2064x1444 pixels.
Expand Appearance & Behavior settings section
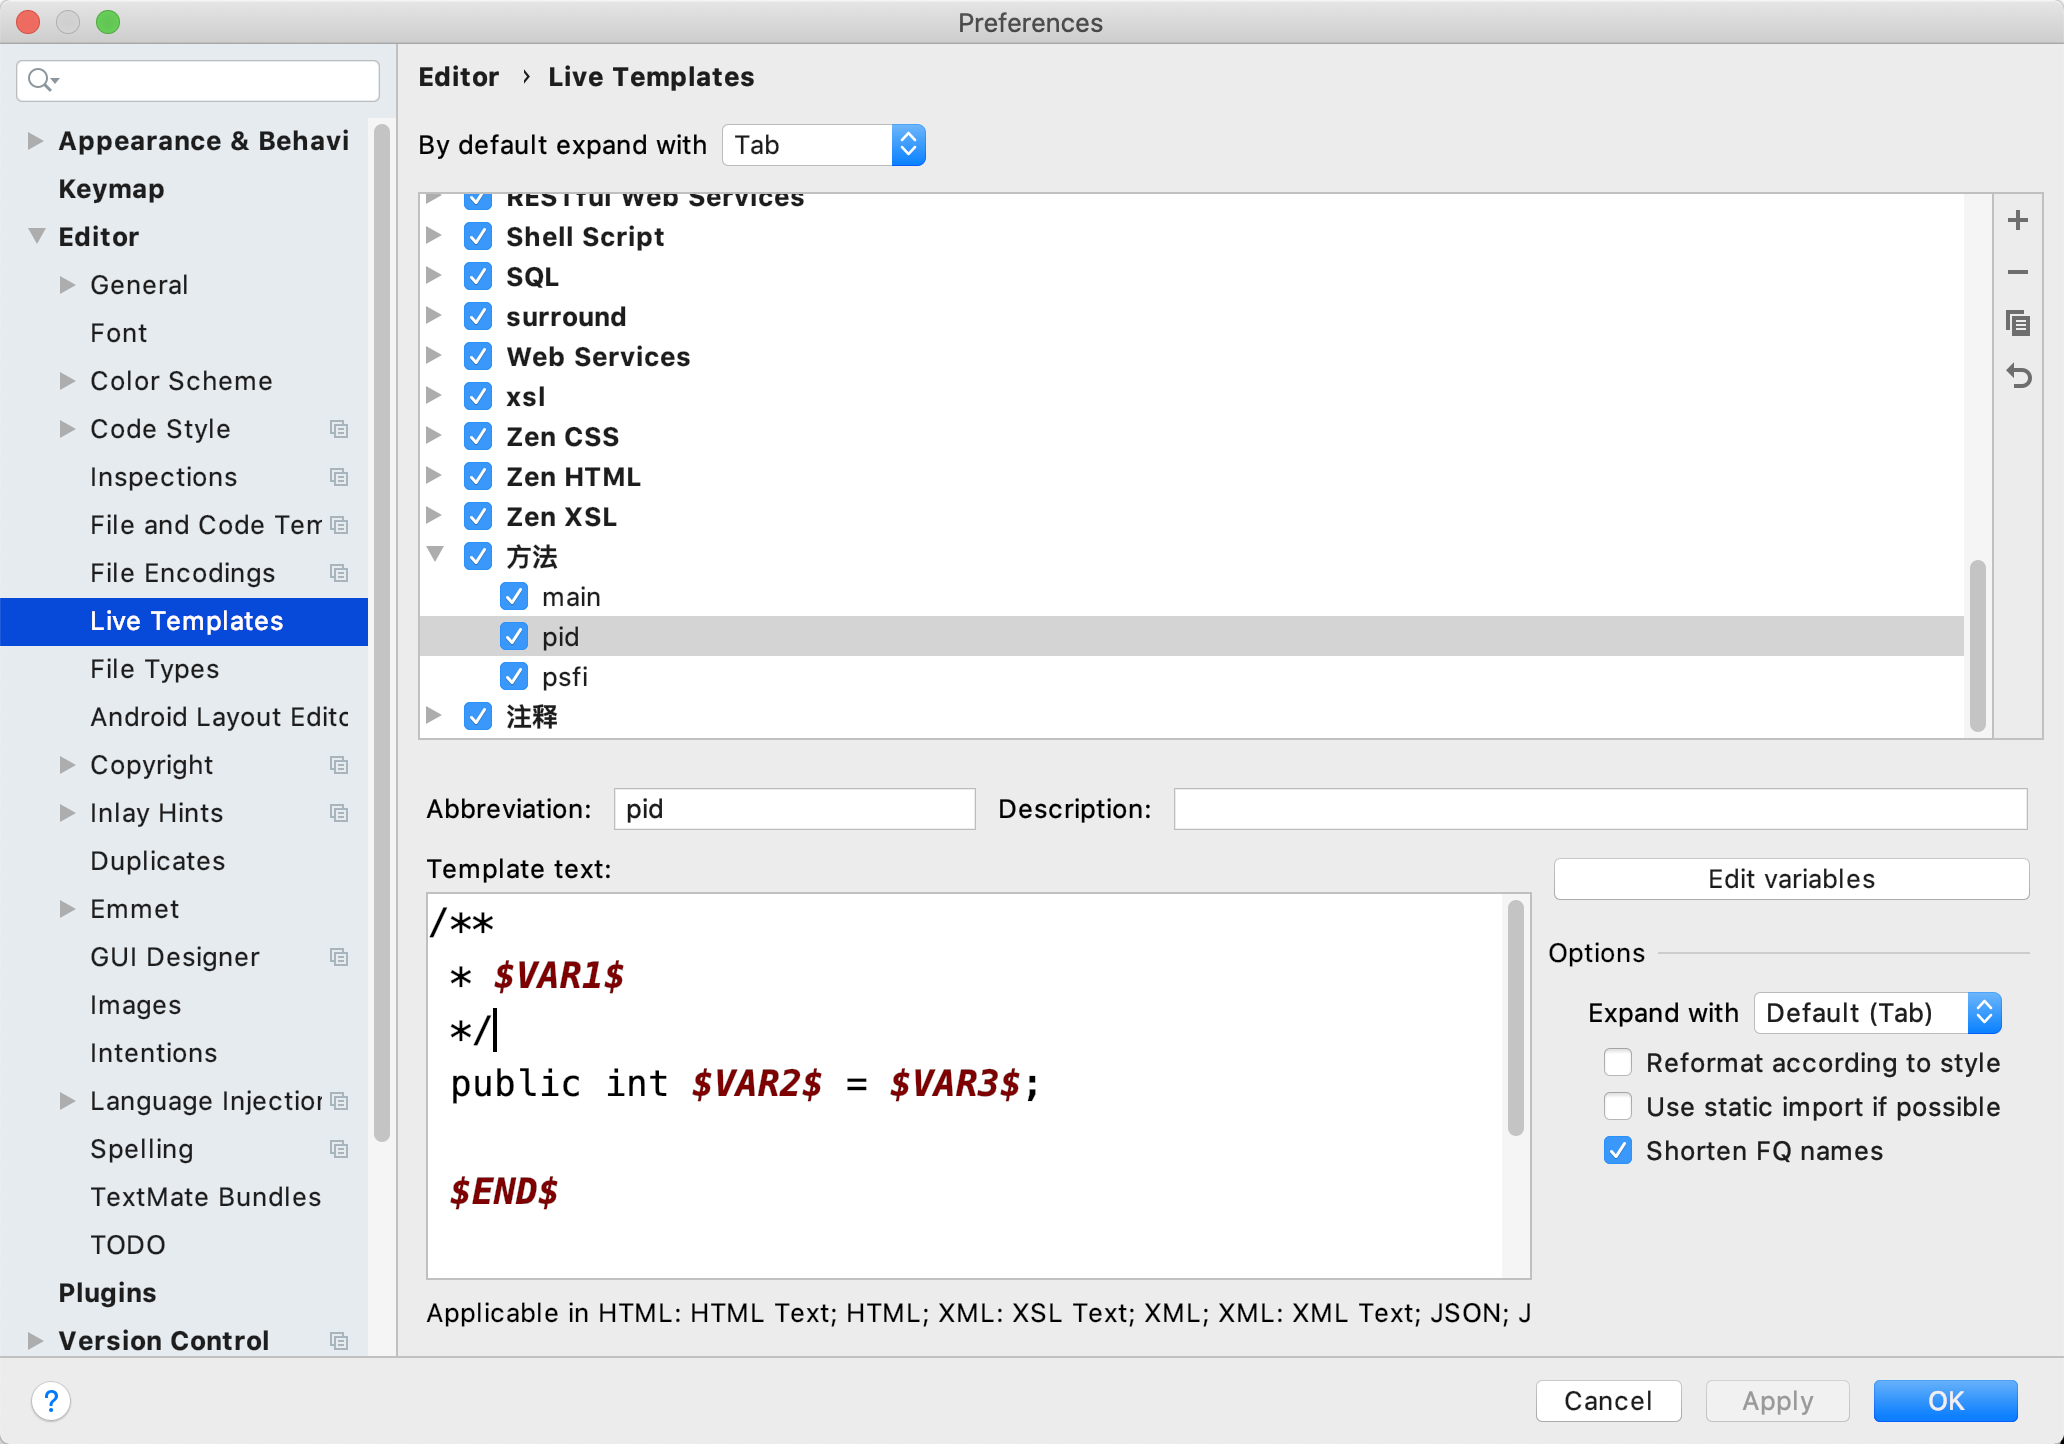click(x=35, y=141)
